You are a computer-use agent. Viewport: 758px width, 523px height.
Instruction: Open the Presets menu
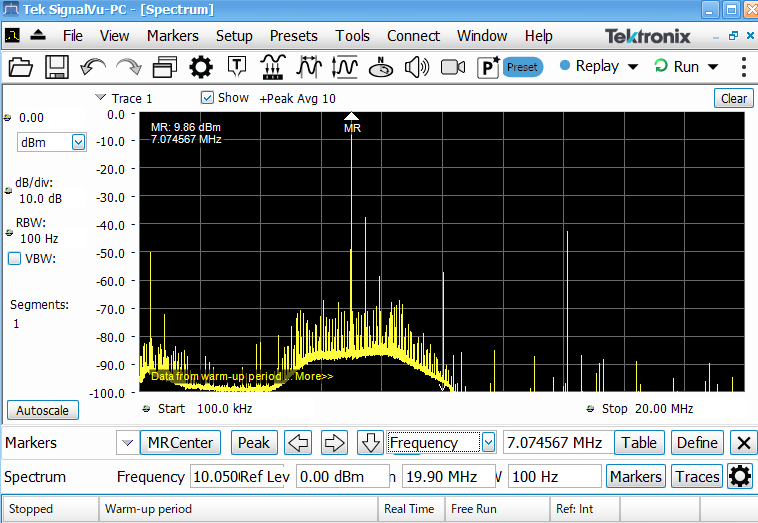[x=293, y=36]
